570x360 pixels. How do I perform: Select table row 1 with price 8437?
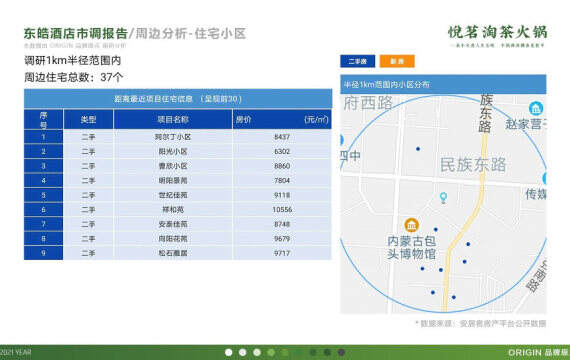178,137
